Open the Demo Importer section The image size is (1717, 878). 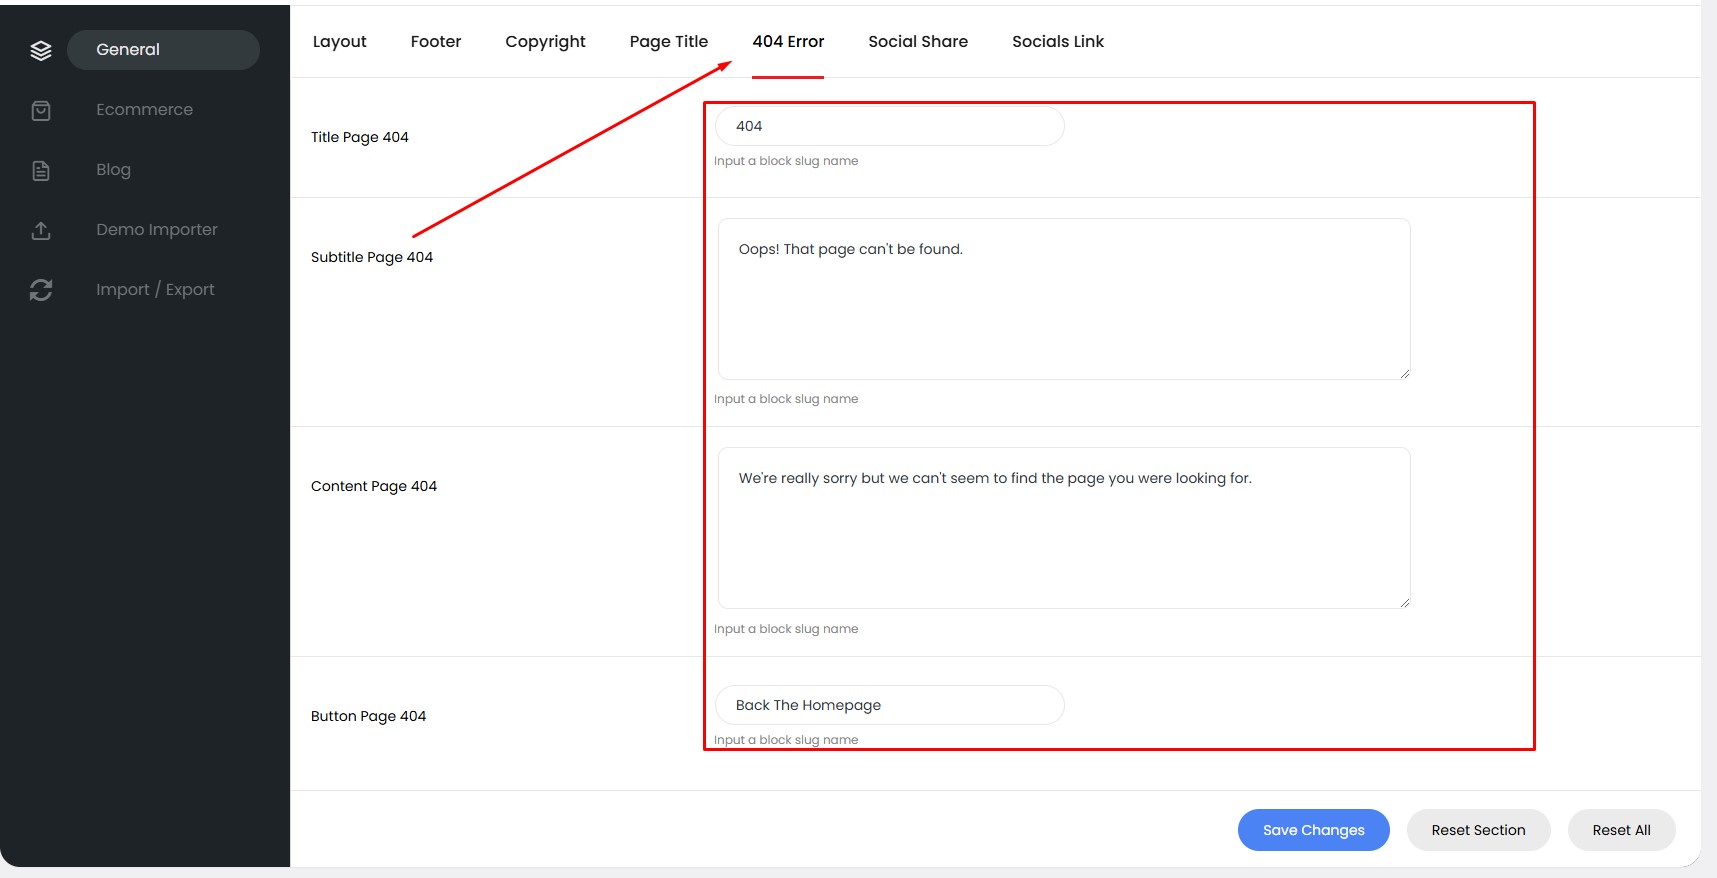point(156,230)
